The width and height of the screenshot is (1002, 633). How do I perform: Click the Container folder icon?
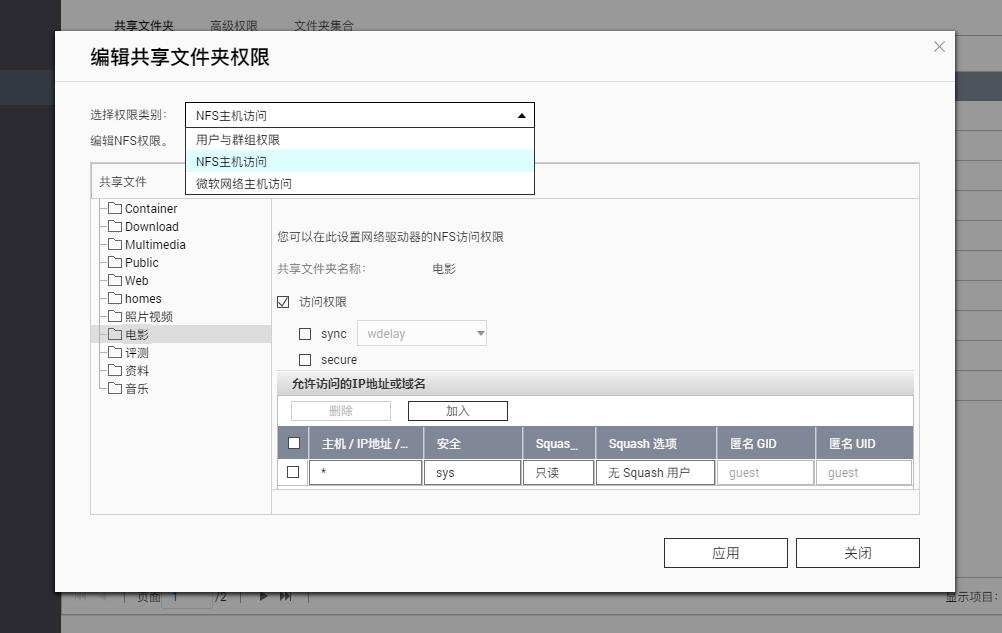point(115,208)
